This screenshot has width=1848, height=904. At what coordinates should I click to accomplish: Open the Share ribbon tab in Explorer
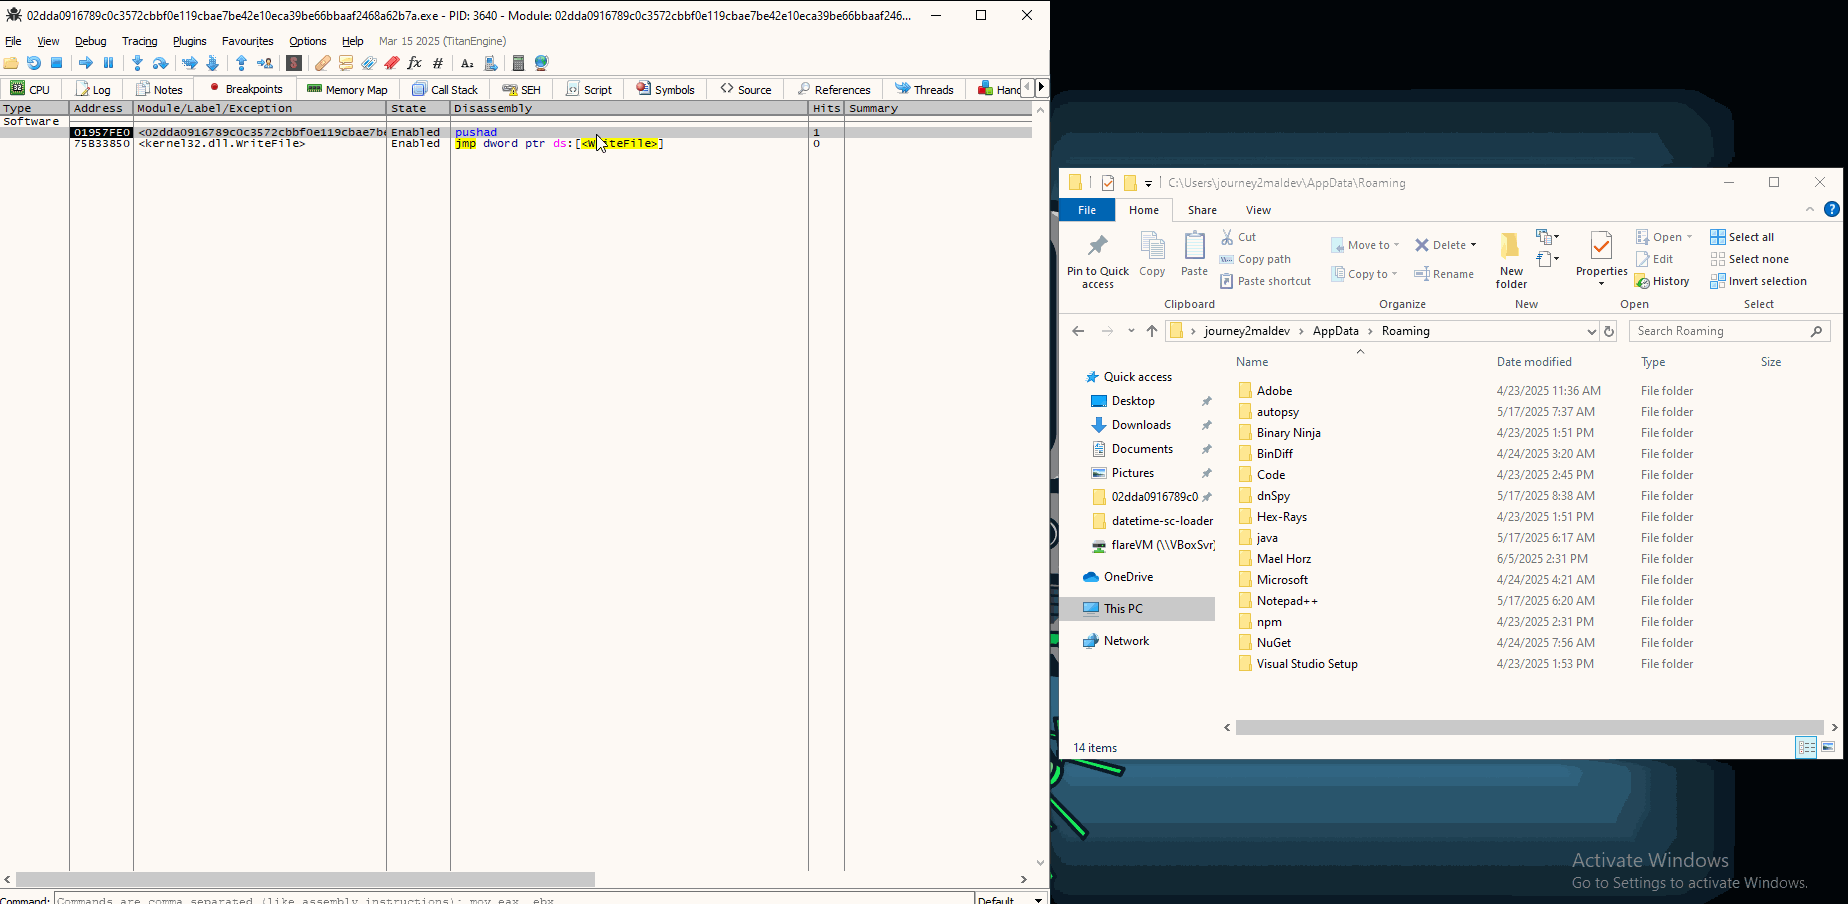pyautogui.click(x=1202, y=210)
